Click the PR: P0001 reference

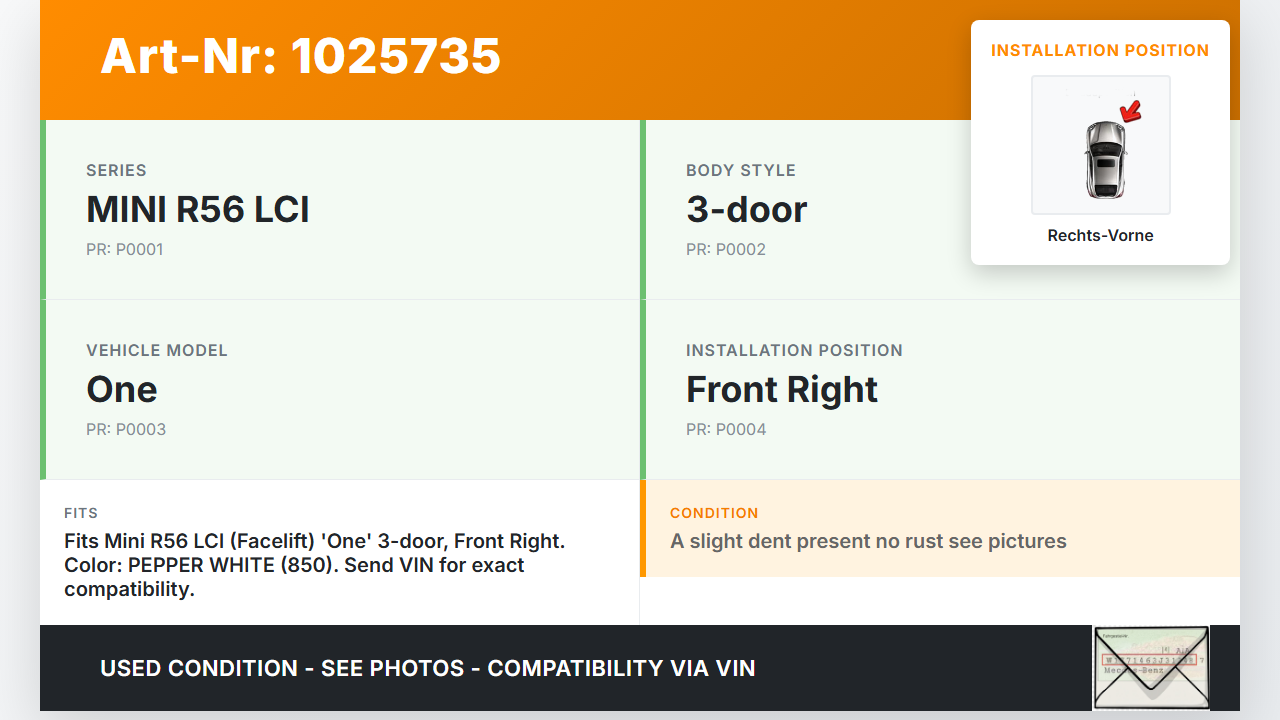(x=125, y=250)
